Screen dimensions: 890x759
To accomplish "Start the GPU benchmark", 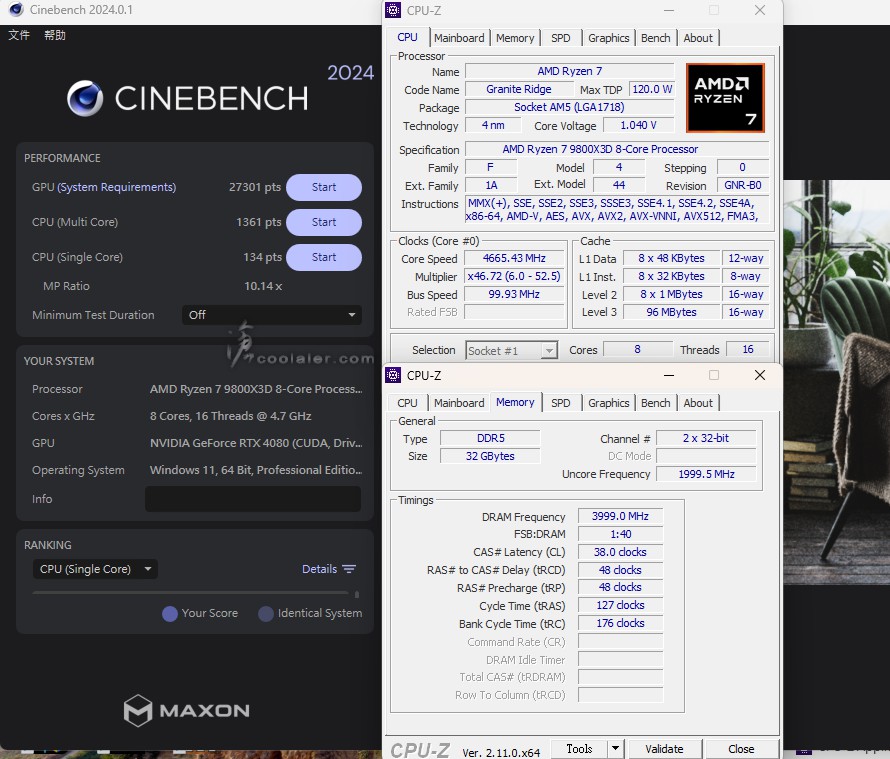I will click(324, 187).
